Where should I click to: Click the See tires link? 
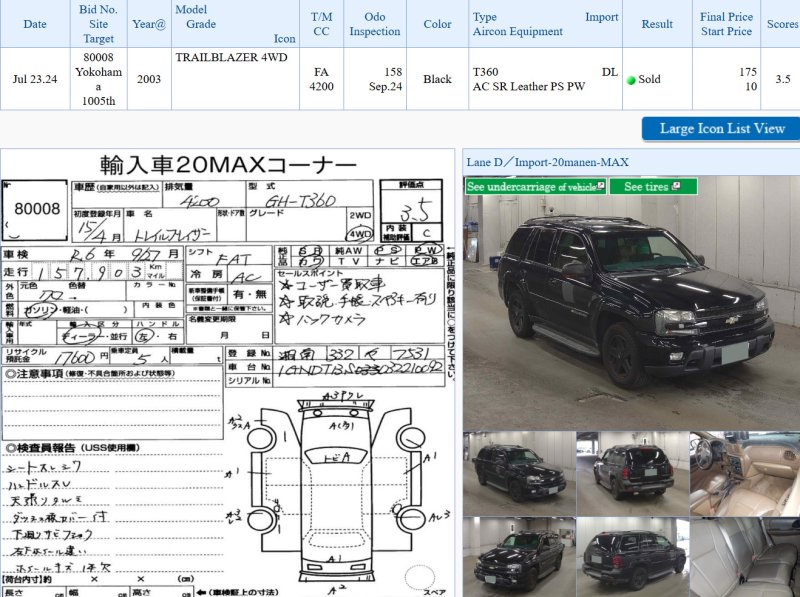click(646, 186)
